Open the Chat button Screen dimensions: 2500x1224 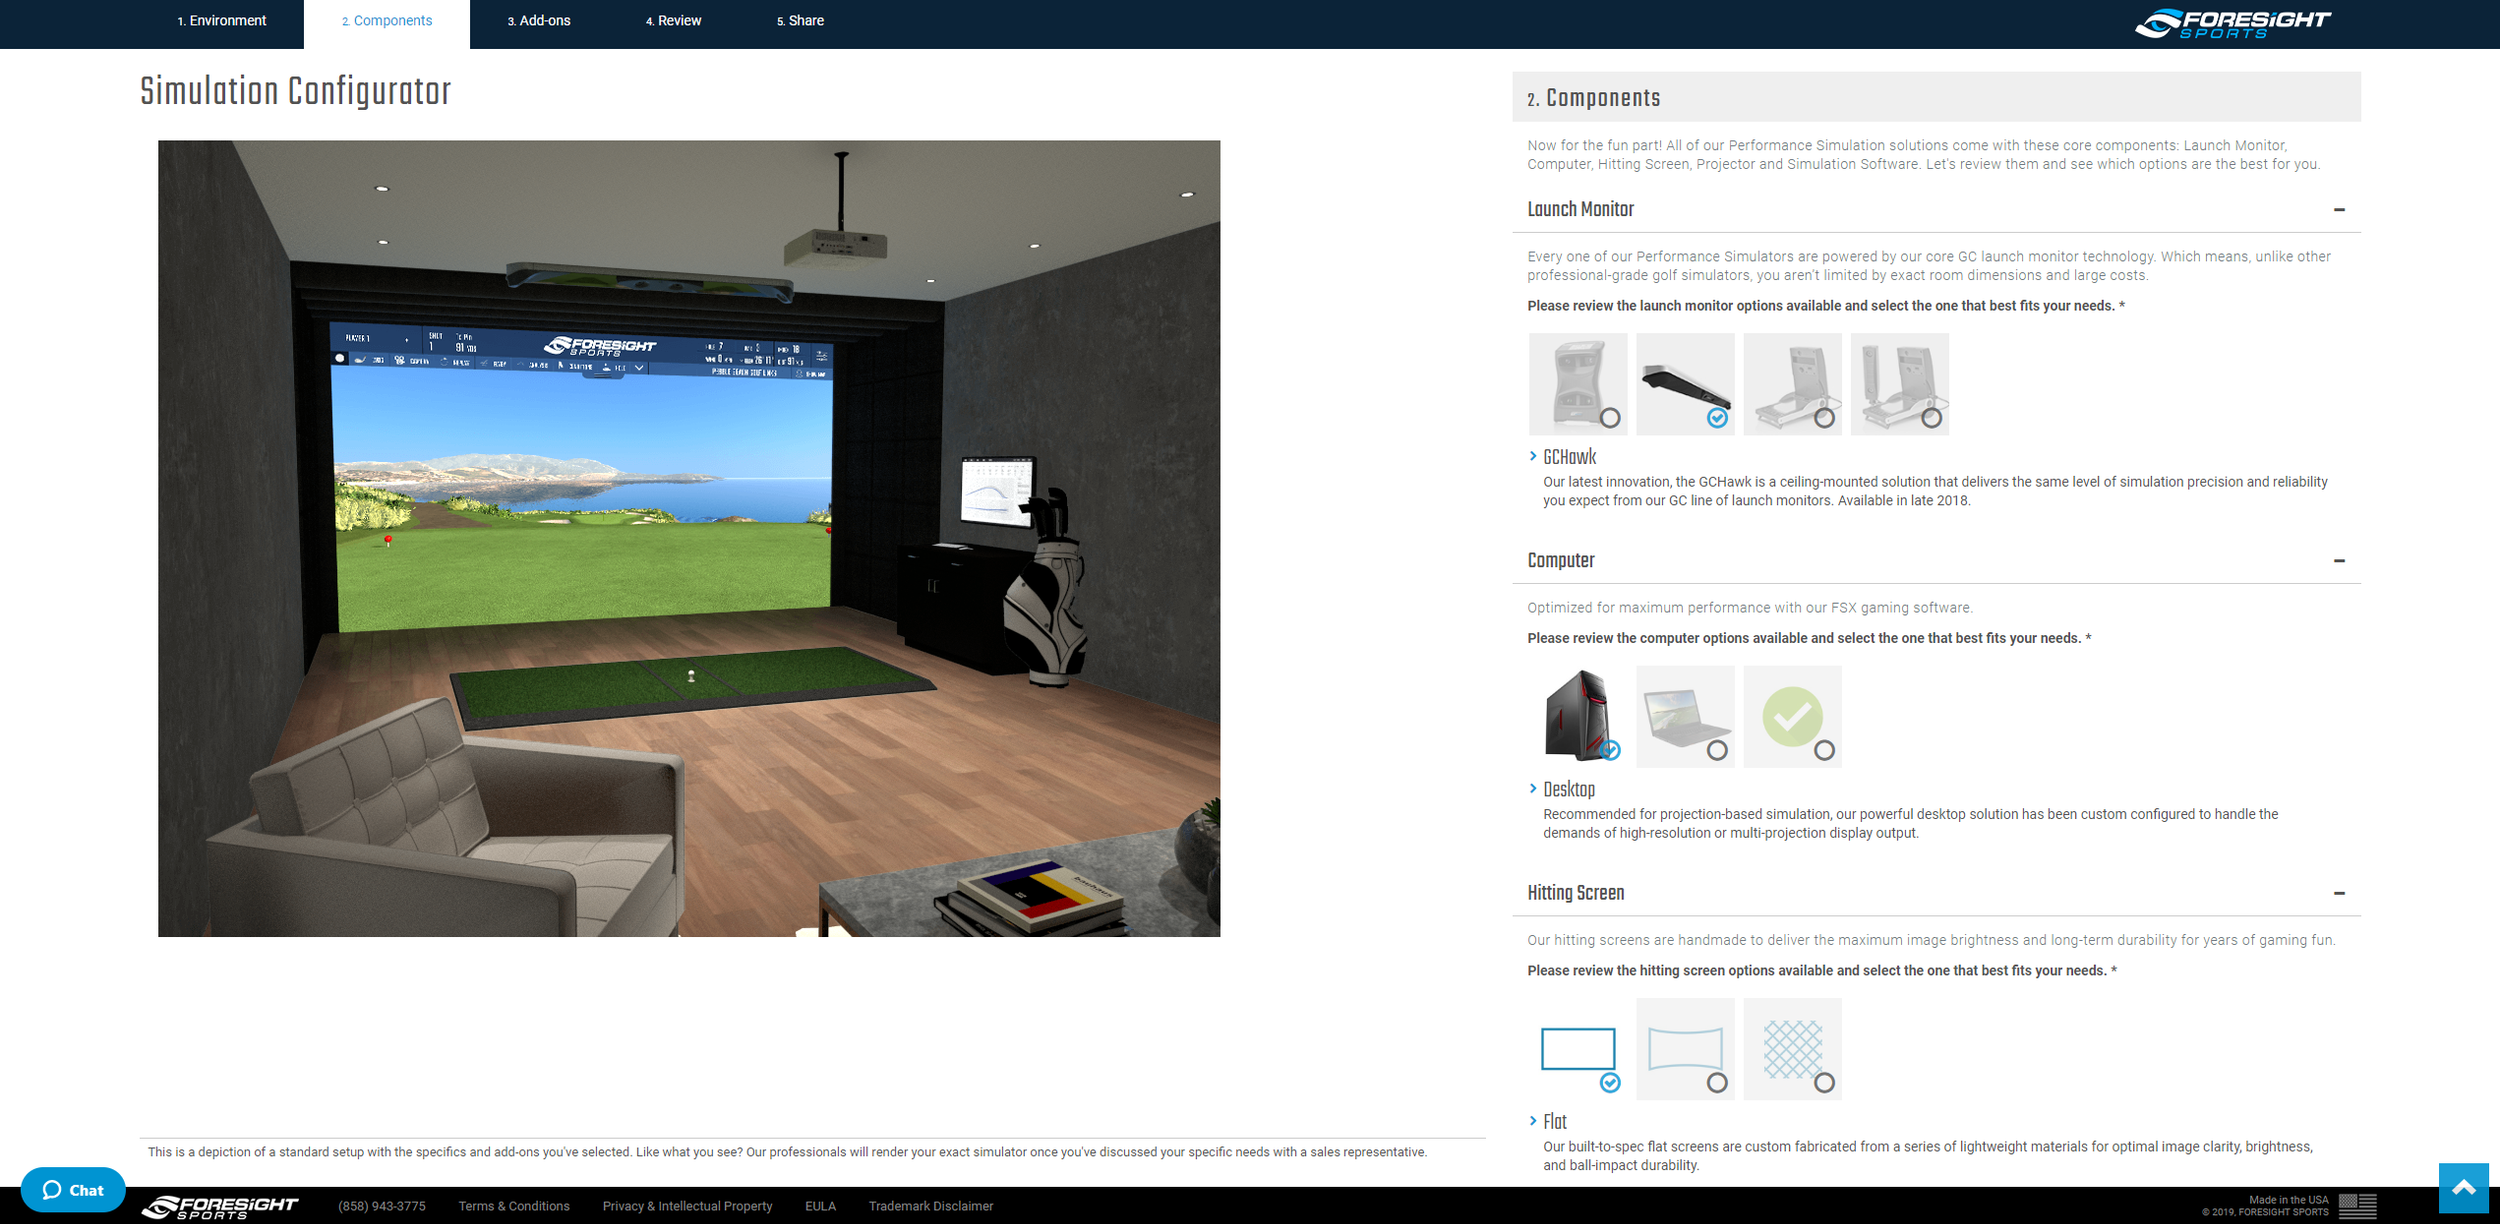(73, 1189)
